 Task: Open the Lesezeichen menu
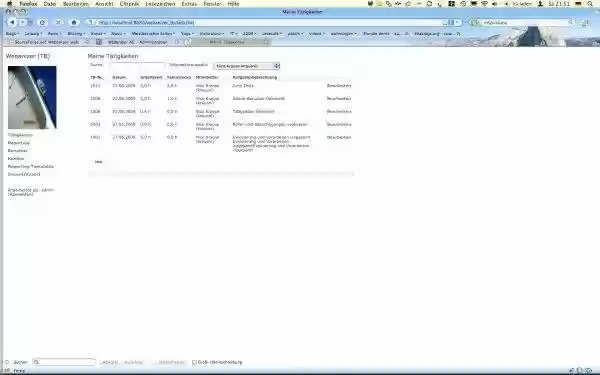[x=160, y=4]
